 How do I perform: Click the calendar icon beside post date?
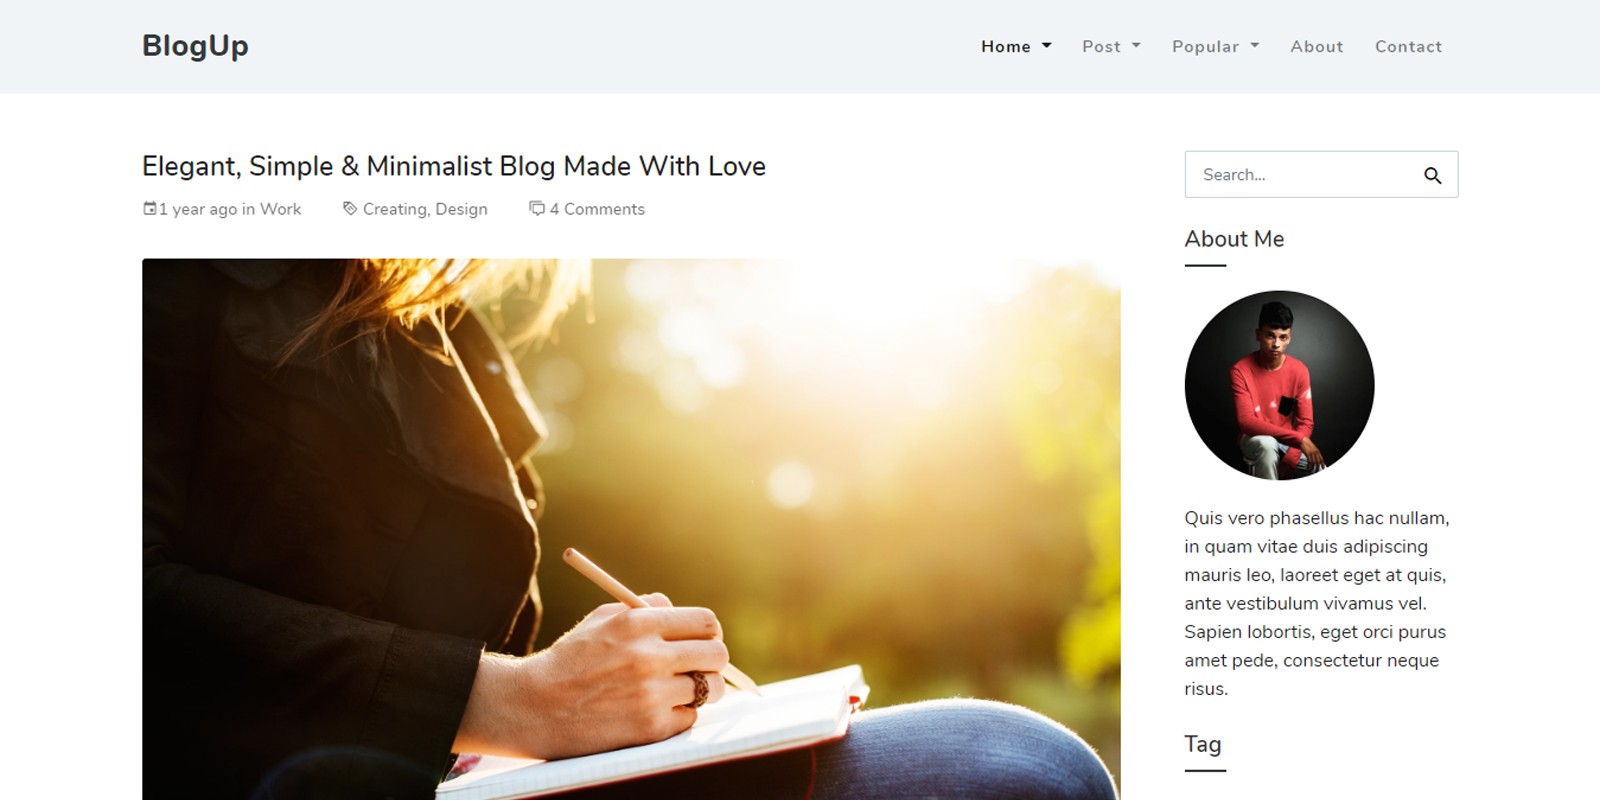coord(150,208)
